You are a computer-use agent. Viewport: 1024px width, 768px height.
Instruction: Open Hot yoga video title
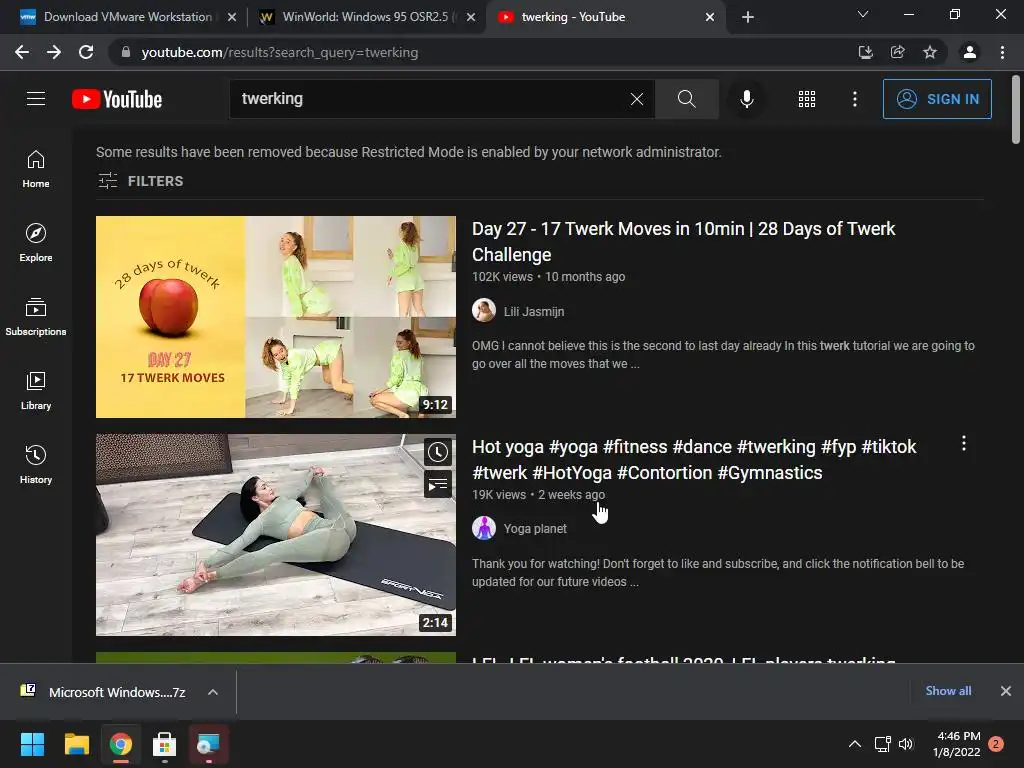694,460
